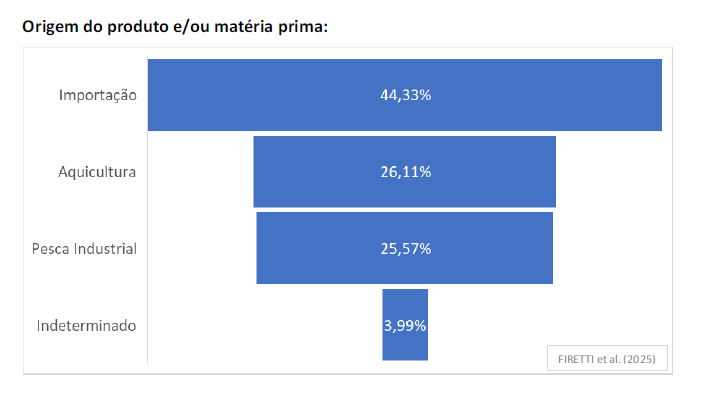Click the 25,57% data label
The image size is (707, 402).
405,248
